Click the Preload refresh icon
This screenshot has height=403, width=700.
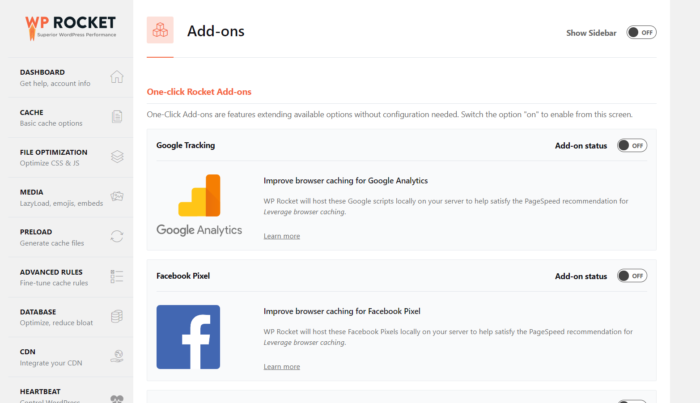117,236
